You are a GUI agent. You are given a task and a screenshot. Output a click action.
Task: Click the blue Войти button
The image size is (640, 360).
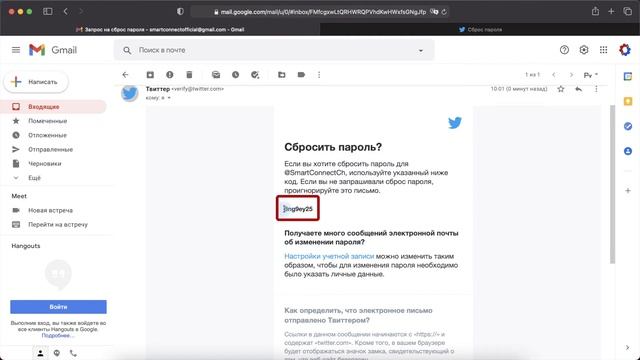pyautogui.click(x=58, y=307)
